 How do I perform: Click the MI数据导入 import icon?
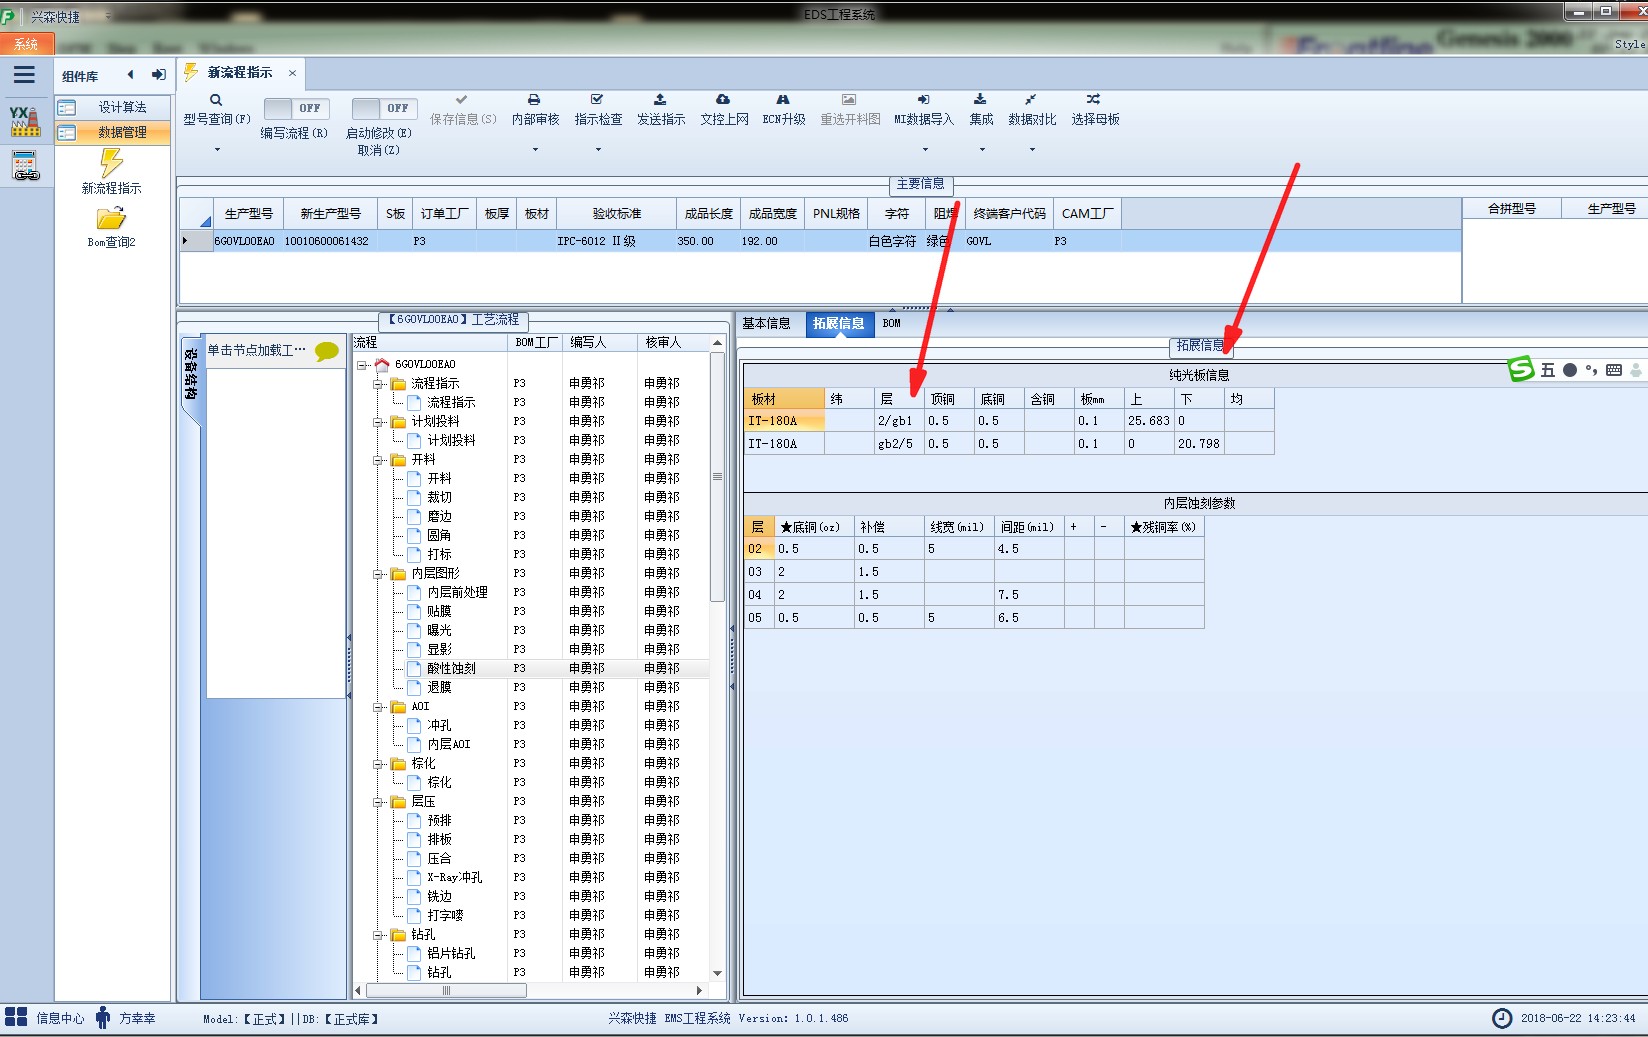click(x=923, y=100)
